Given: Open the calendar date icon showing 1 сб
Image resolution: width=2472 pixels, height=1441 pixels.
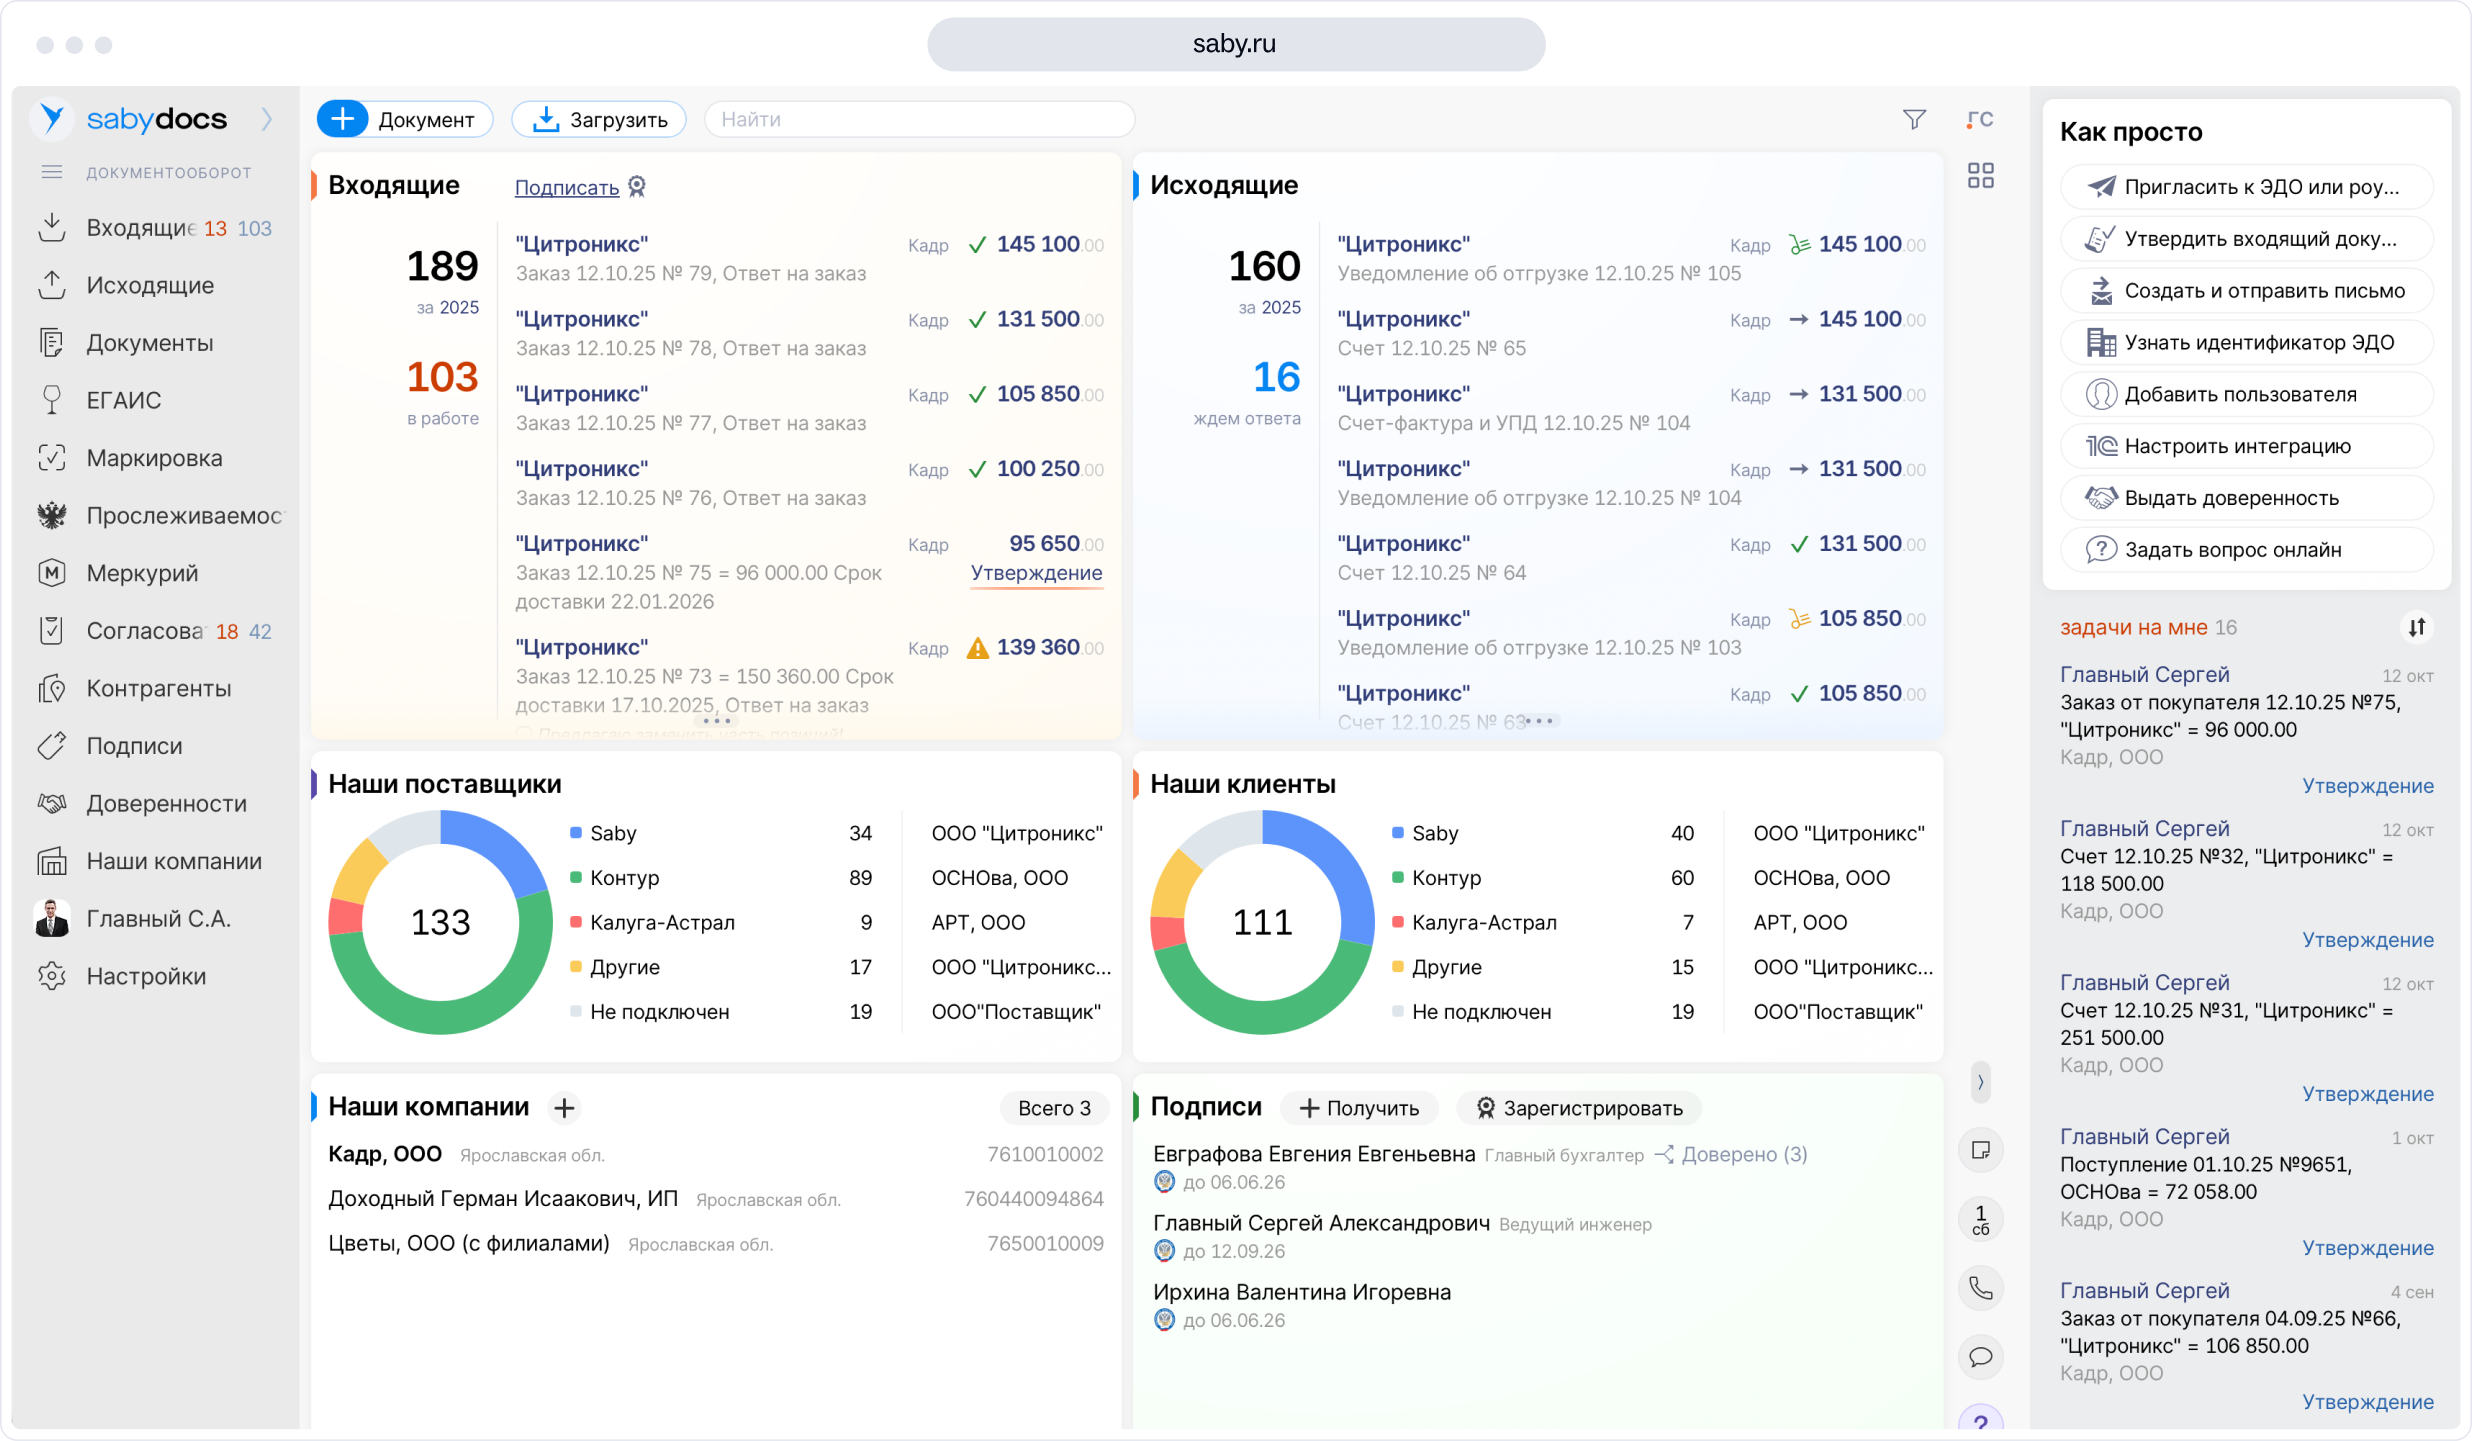Looking at the screenshot, I should tap(1980, 1220).
